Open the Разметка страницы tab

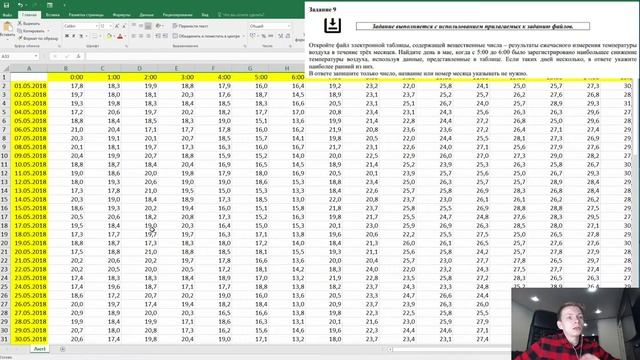[86, 15]
